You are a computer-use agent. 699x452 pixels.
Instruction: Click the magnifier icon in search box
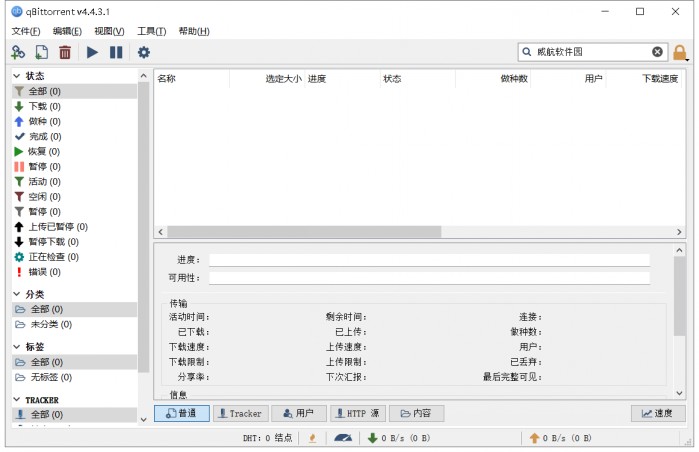tap(526, 52)
